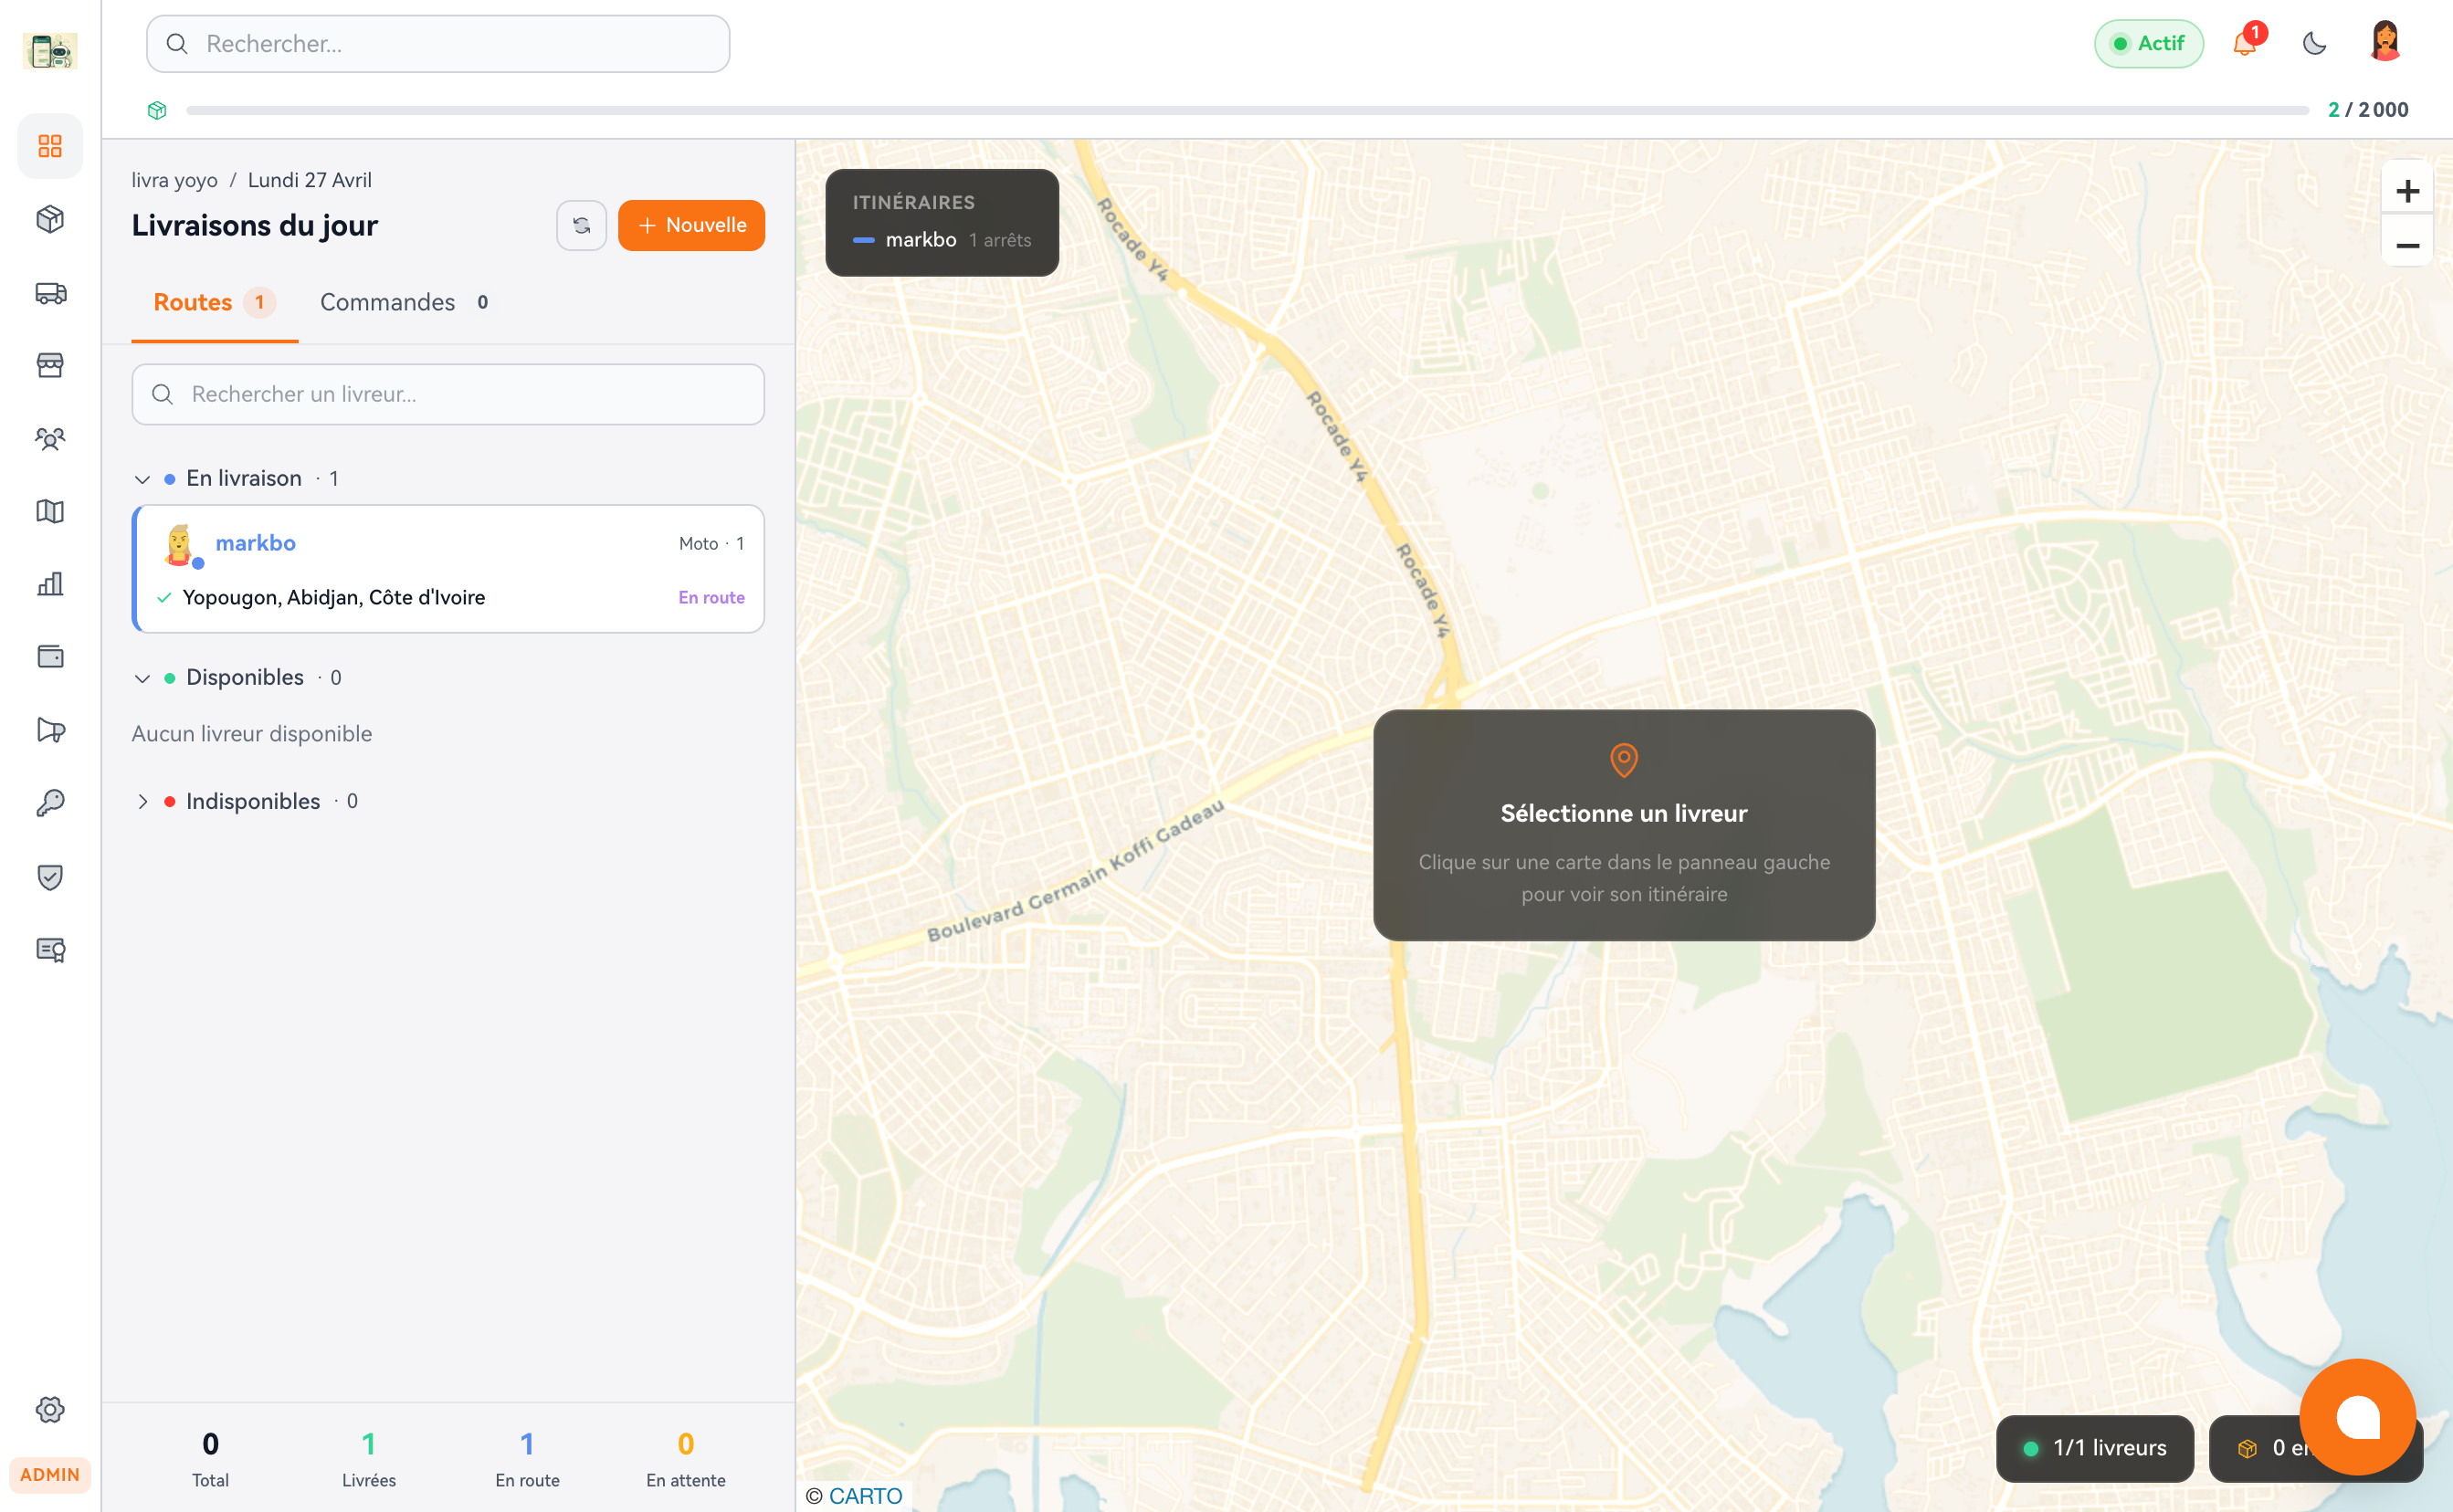Open the store shop sidebar icon
The width and height of the screenshot is (2453, 1512).
(50, 365)
